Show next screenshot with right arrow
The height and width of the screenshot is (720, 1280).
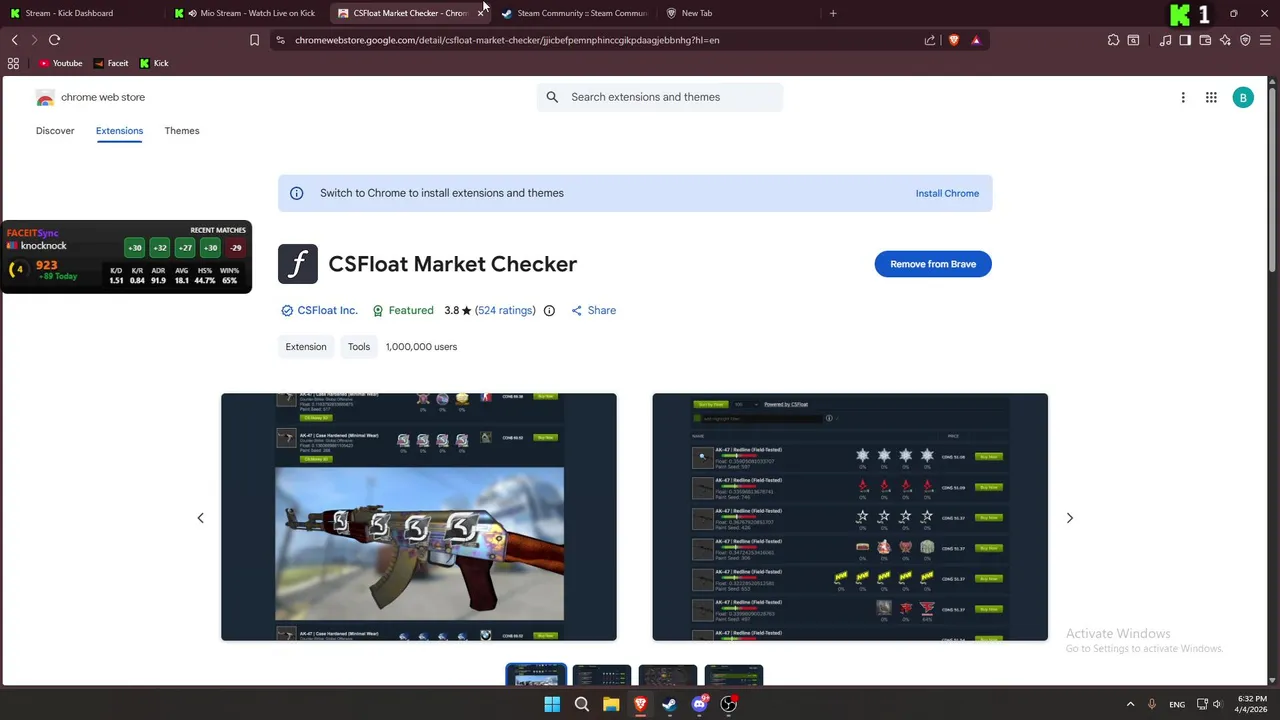point(1069,518)
